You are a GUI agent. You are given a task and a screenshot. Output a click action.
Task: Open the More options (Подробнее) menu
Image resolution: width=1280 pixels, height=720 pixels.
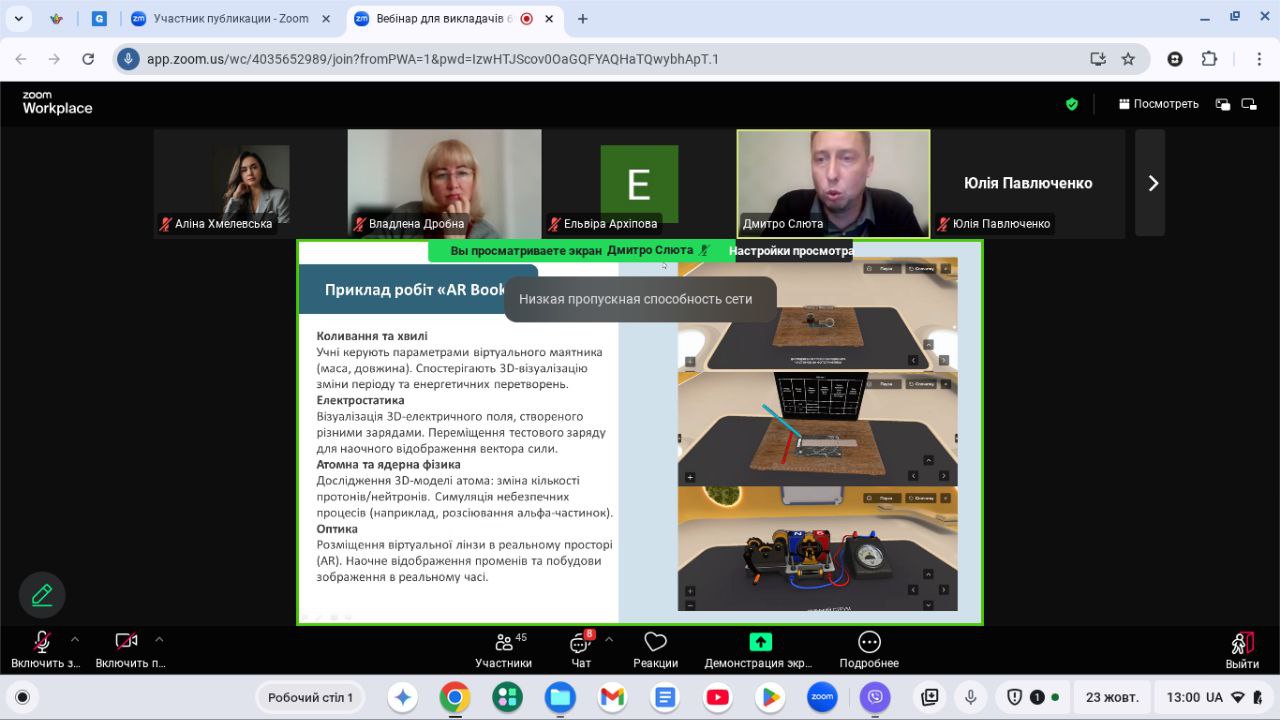(x=869, y=650)
